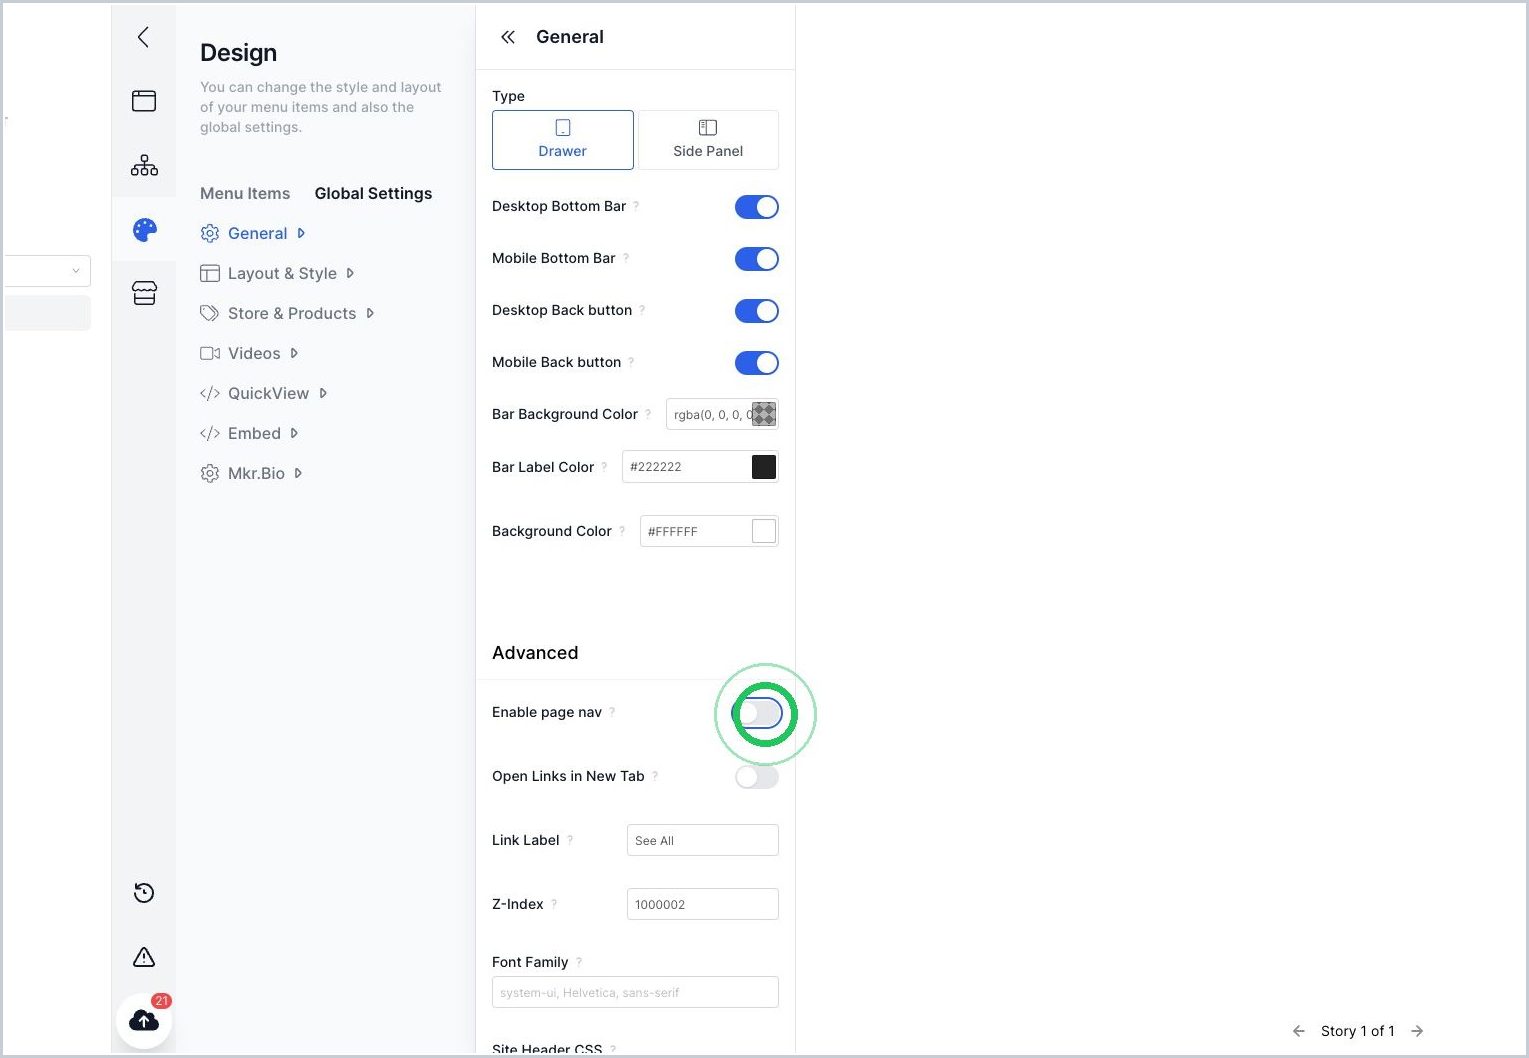Click the Mkr.Bio gear icon
This screenshot has height=1058, width=1529.
[210, 473]
